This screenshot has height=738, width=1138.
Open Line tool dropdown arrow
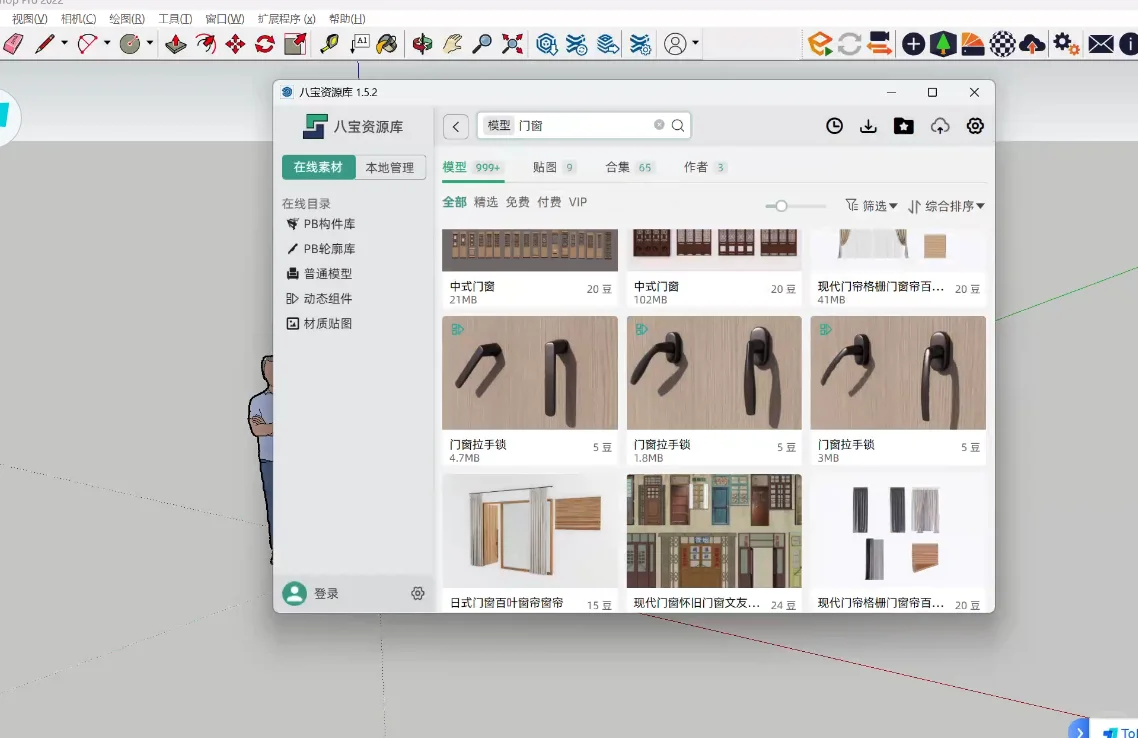65,44
